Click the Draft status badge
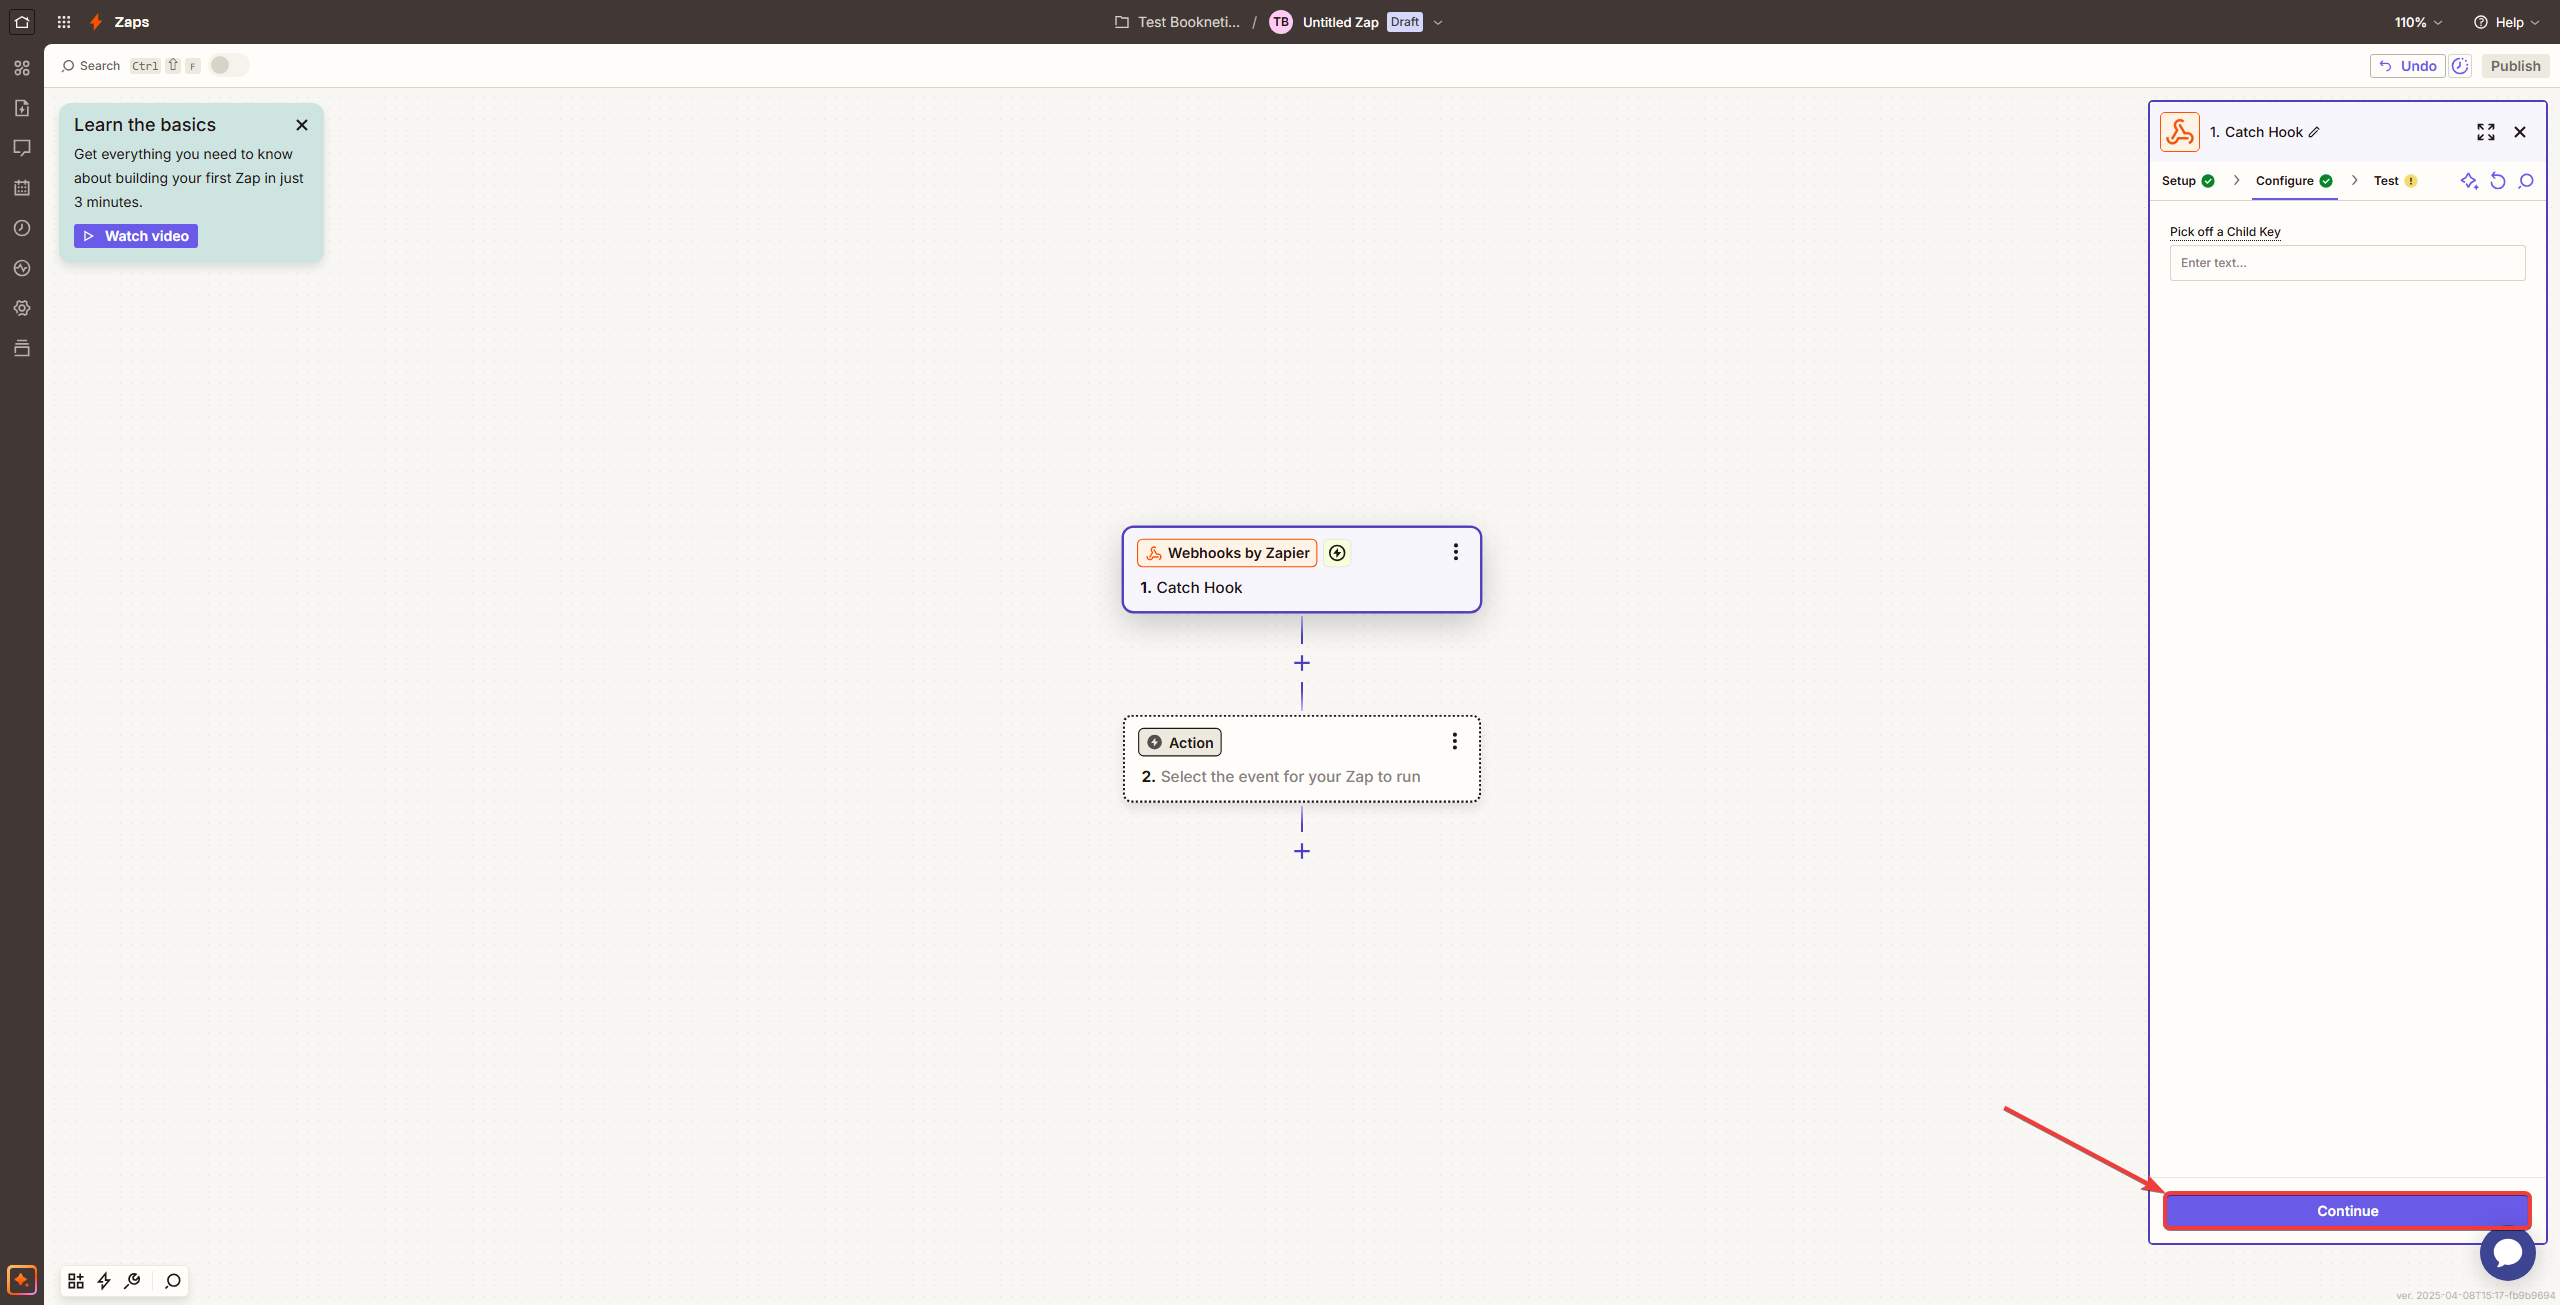The height and width of the screenshot is (1305, 2560). tap(1405, 22)
